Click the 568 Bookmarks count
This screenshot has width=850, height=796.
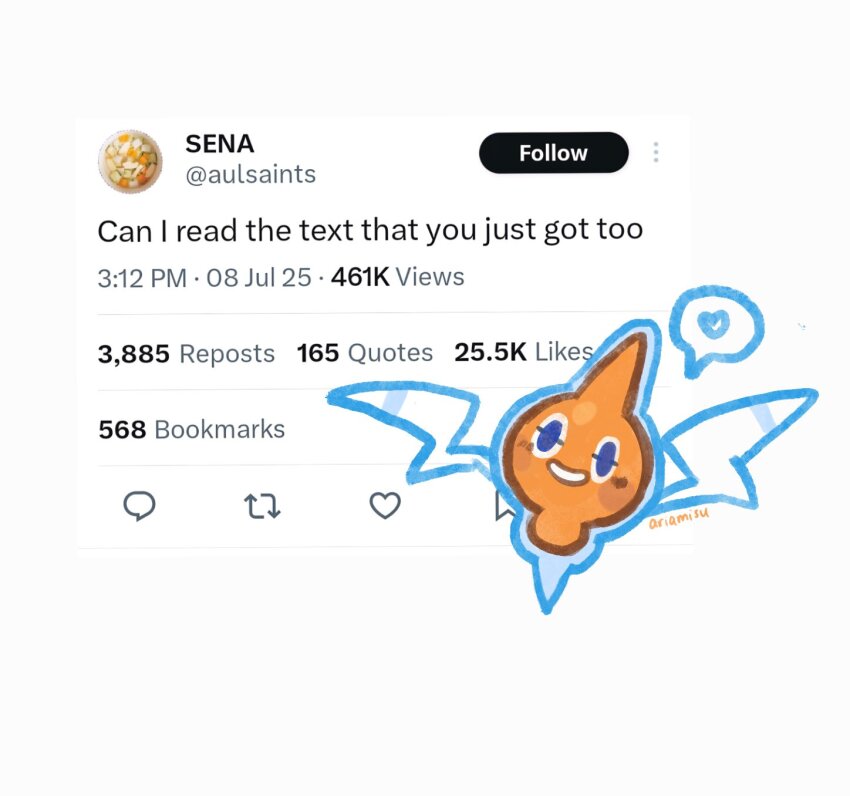[191, 429]
